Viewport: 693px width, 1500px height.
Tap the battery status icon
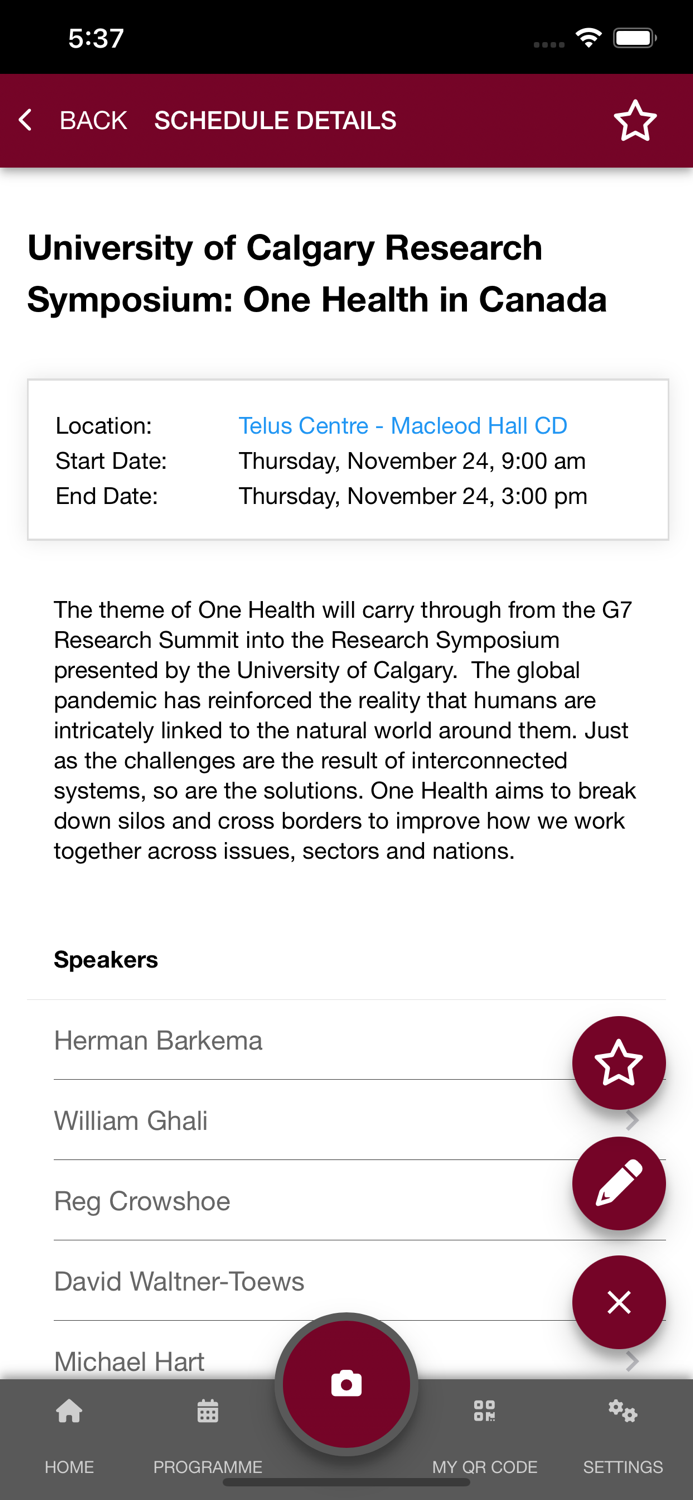coord(635,39)
